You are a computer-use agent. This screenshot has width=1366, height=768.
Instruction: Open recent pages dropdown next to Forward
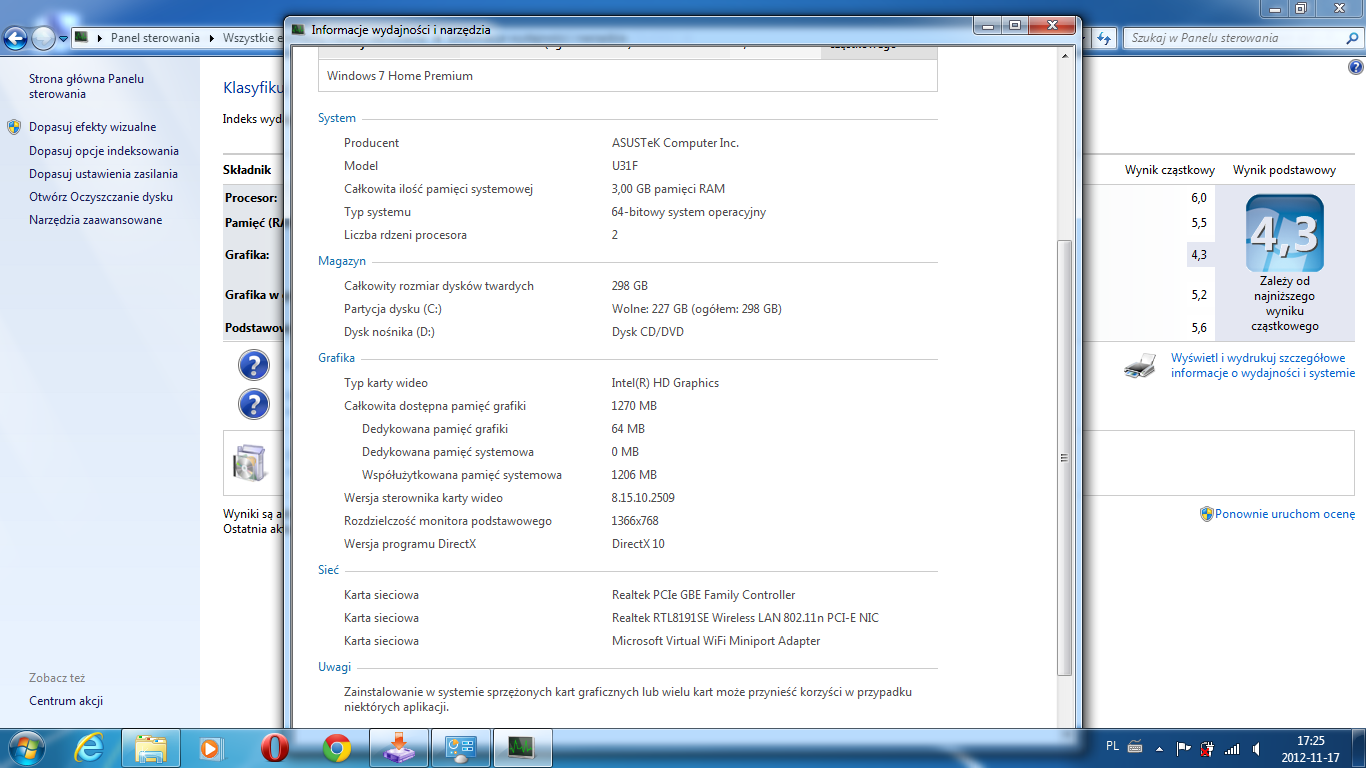click(x=64, y=38)
